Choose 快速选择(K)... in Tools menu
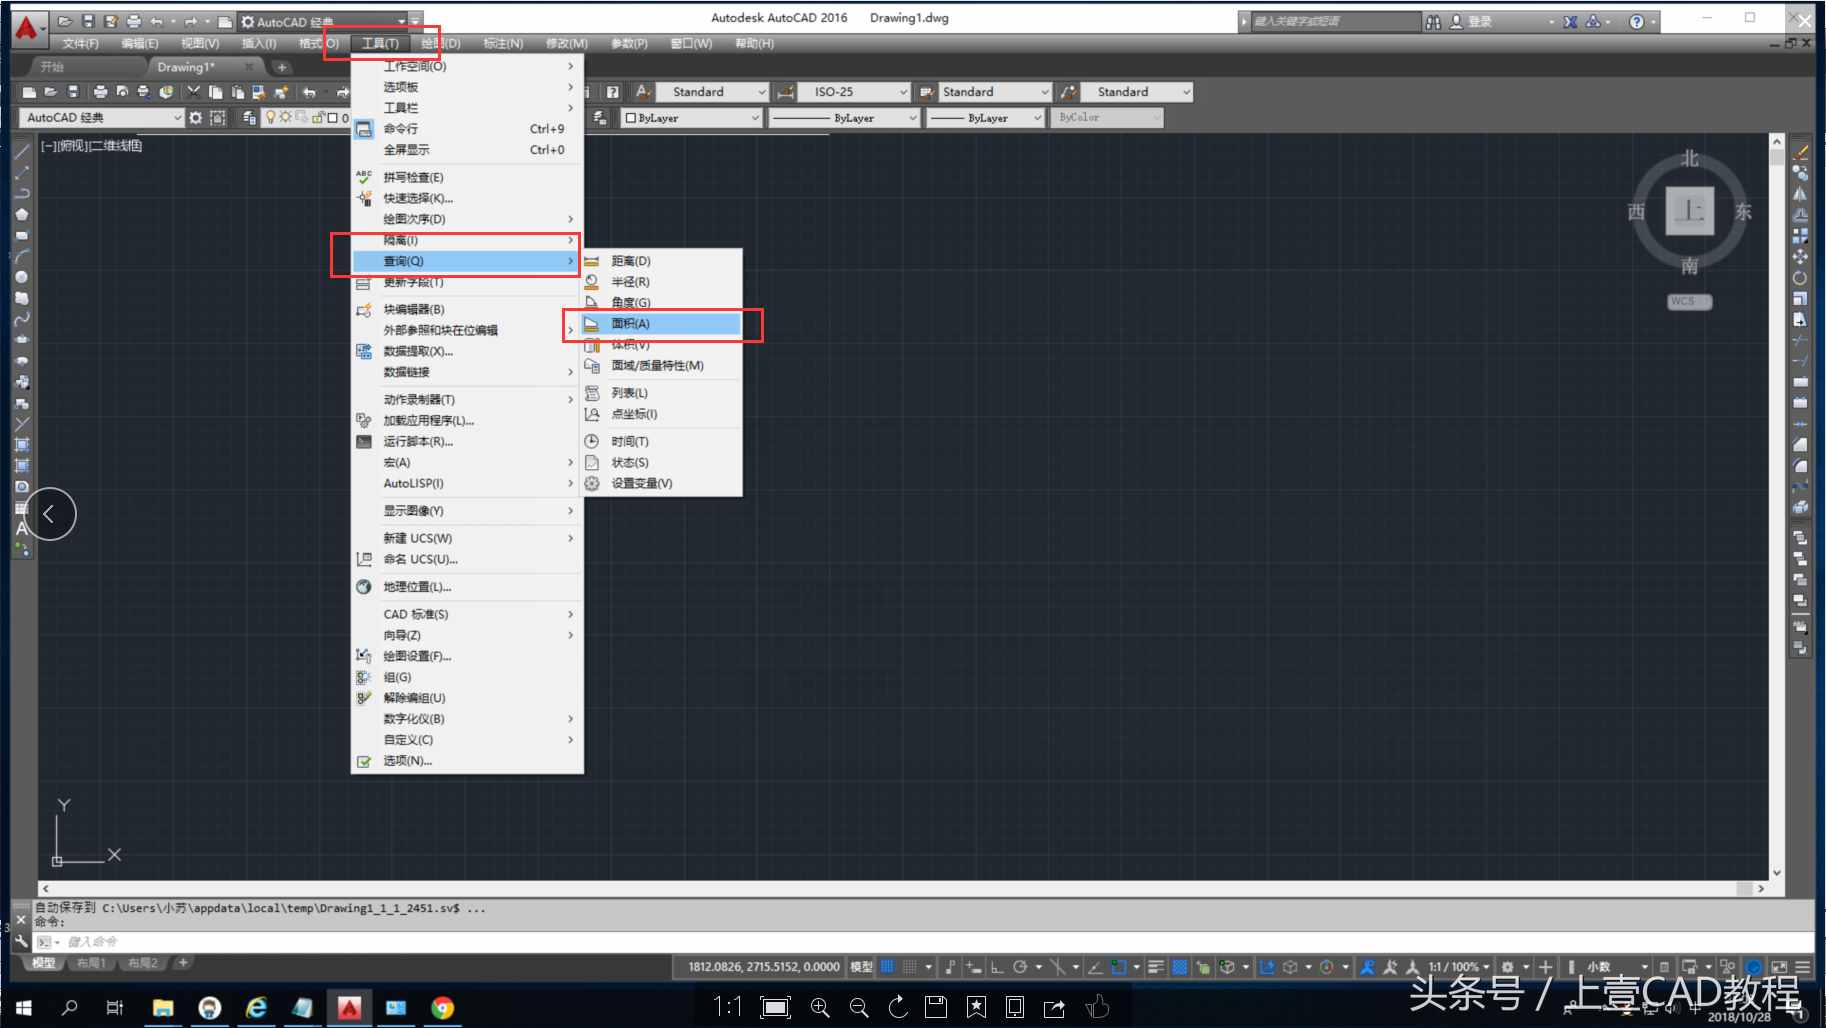1826x1028 pixels. (x=467, y=198)
